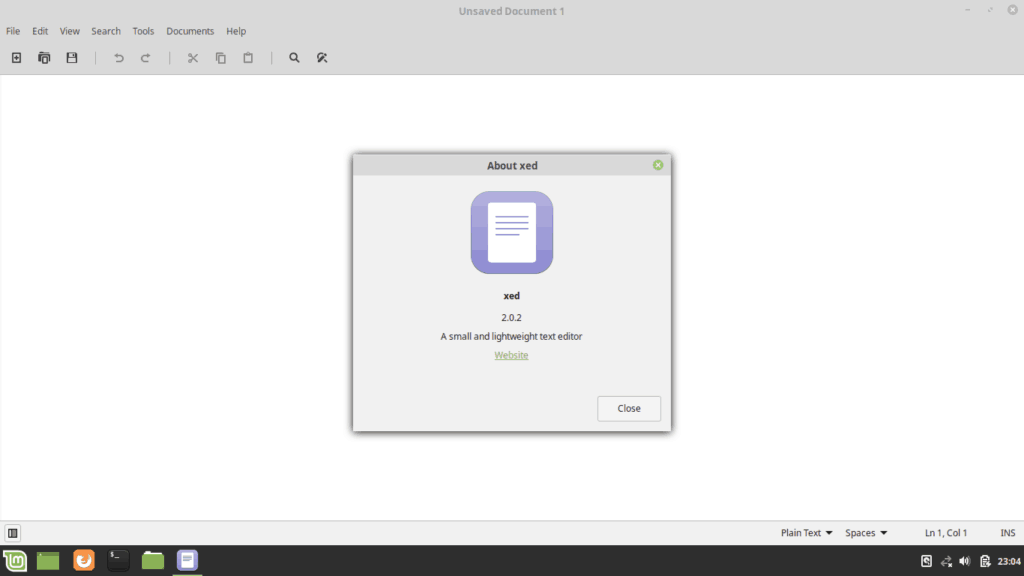
Task: Open the Linux Mint start menu
Action: [x=15, y=560]
